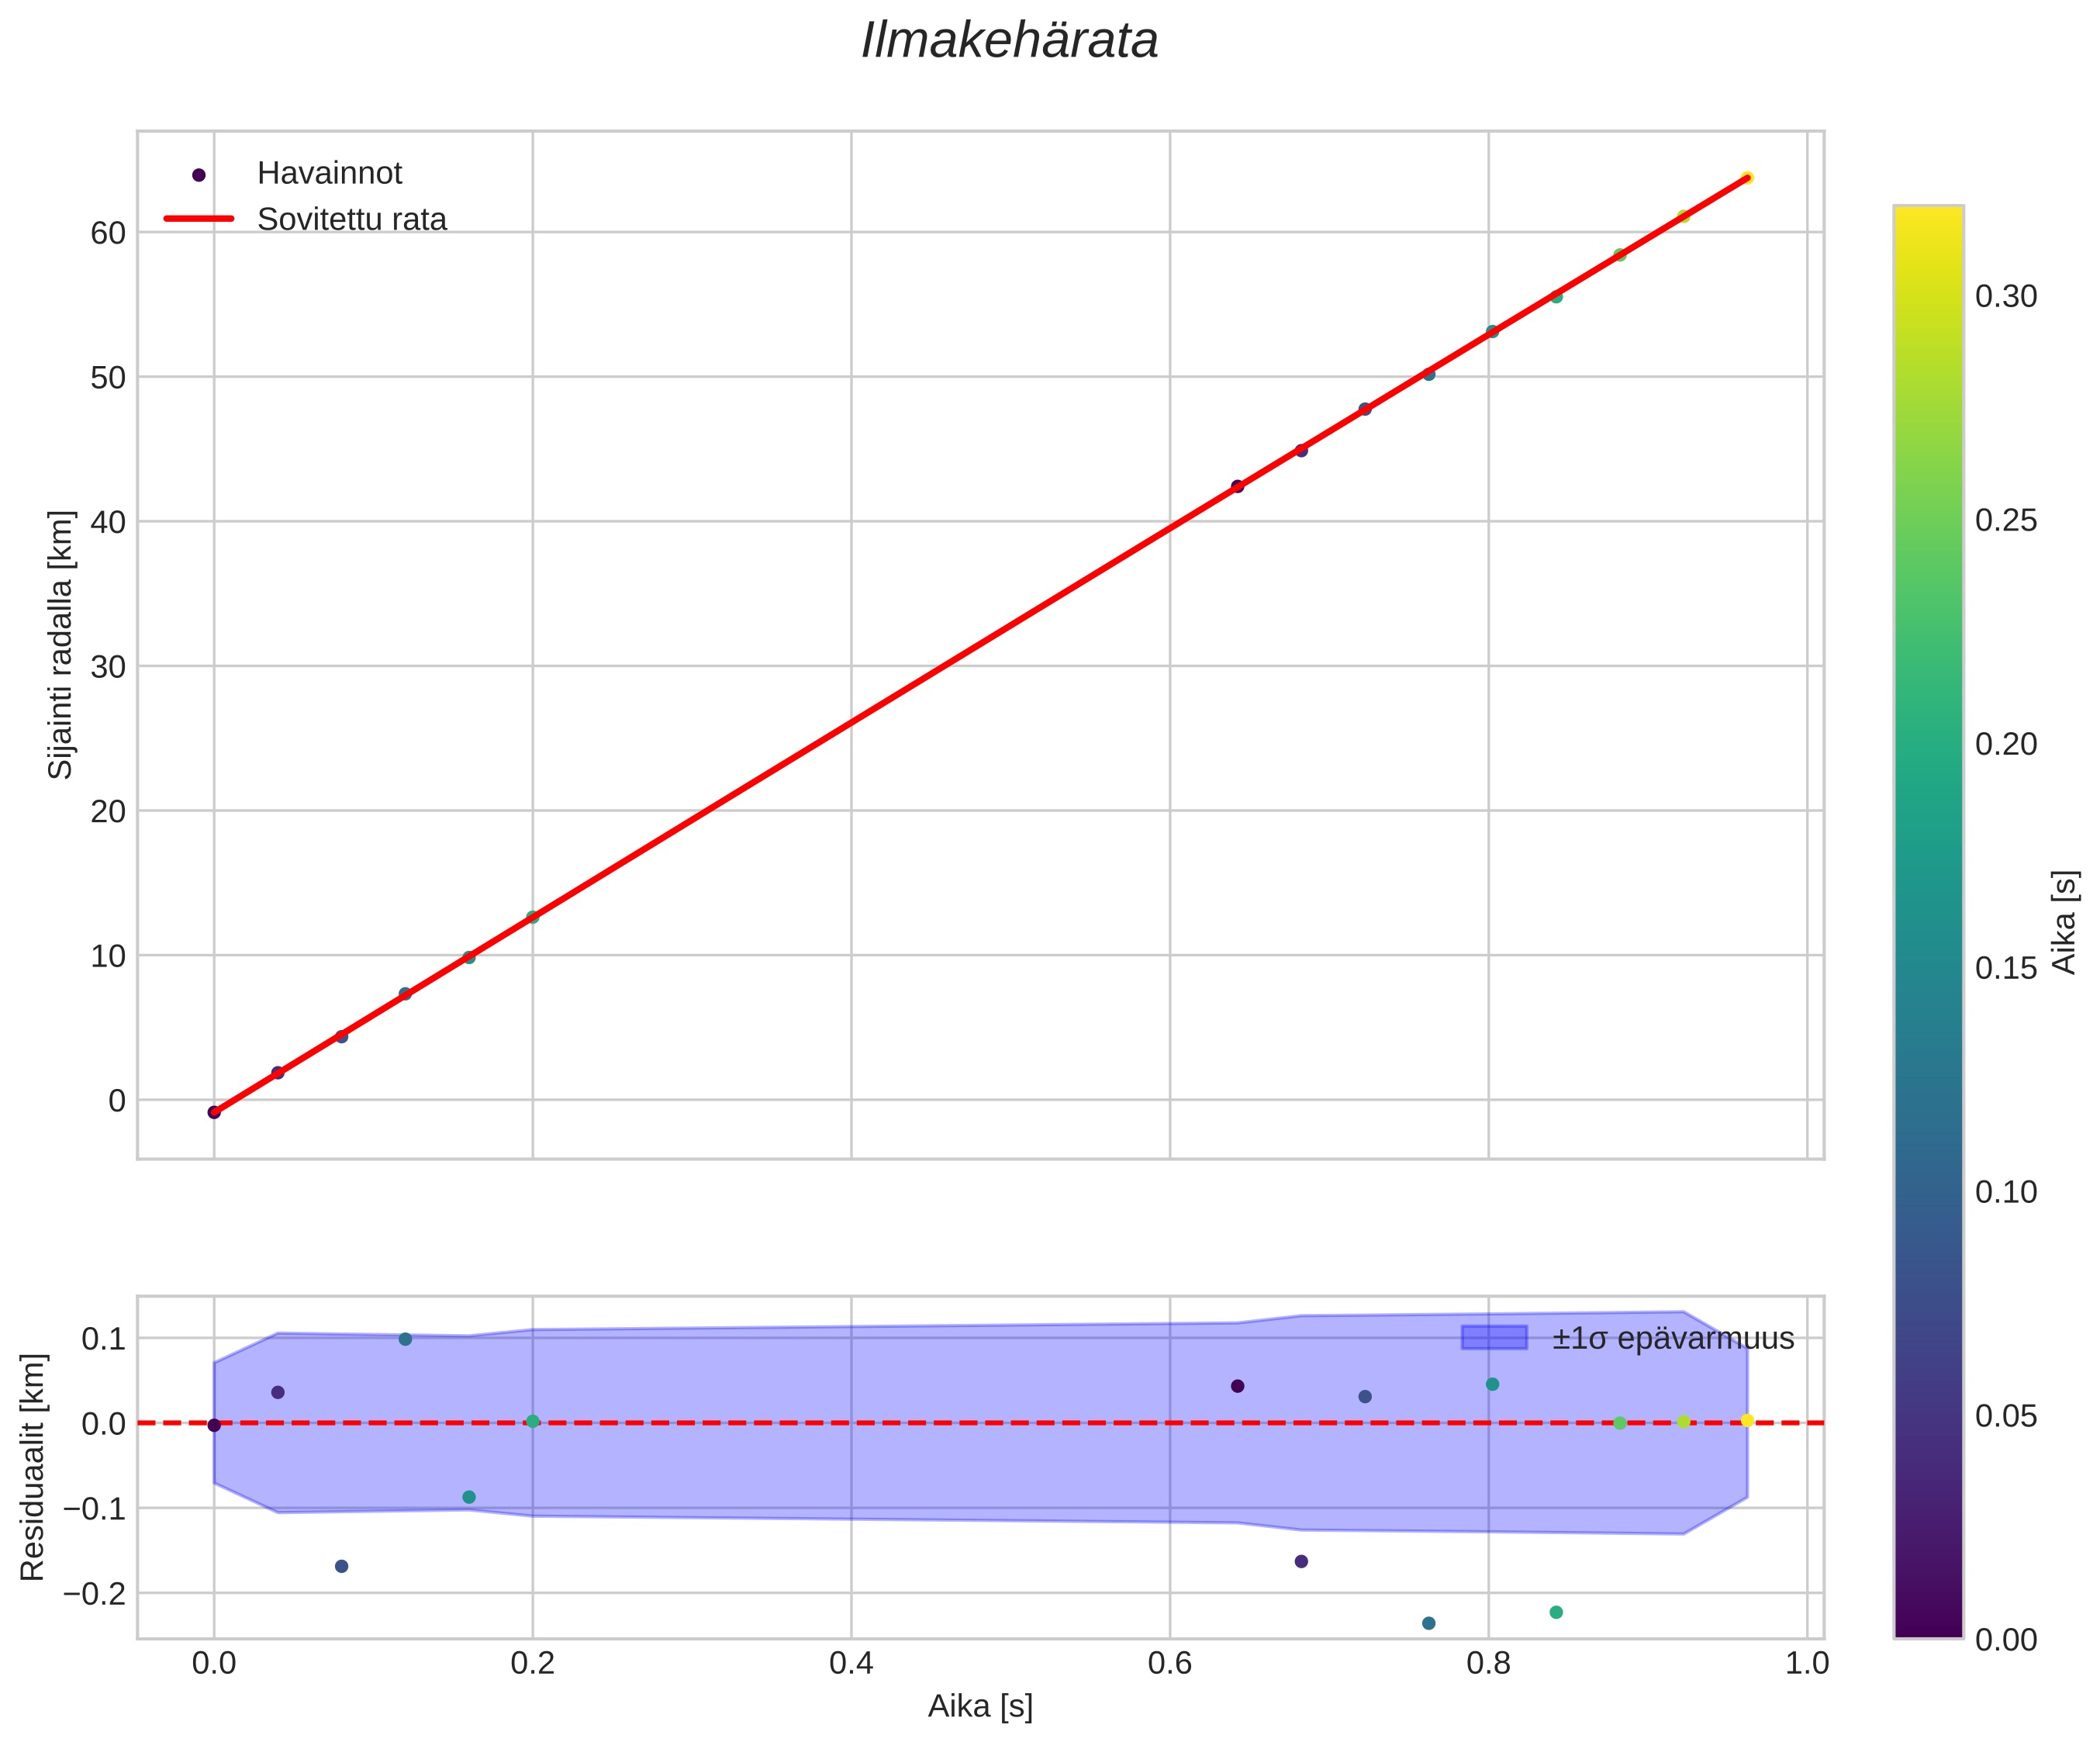Click the first observation point at time 0.0
This screenshot has width=2100, height=1742.
coord(214,1112)
